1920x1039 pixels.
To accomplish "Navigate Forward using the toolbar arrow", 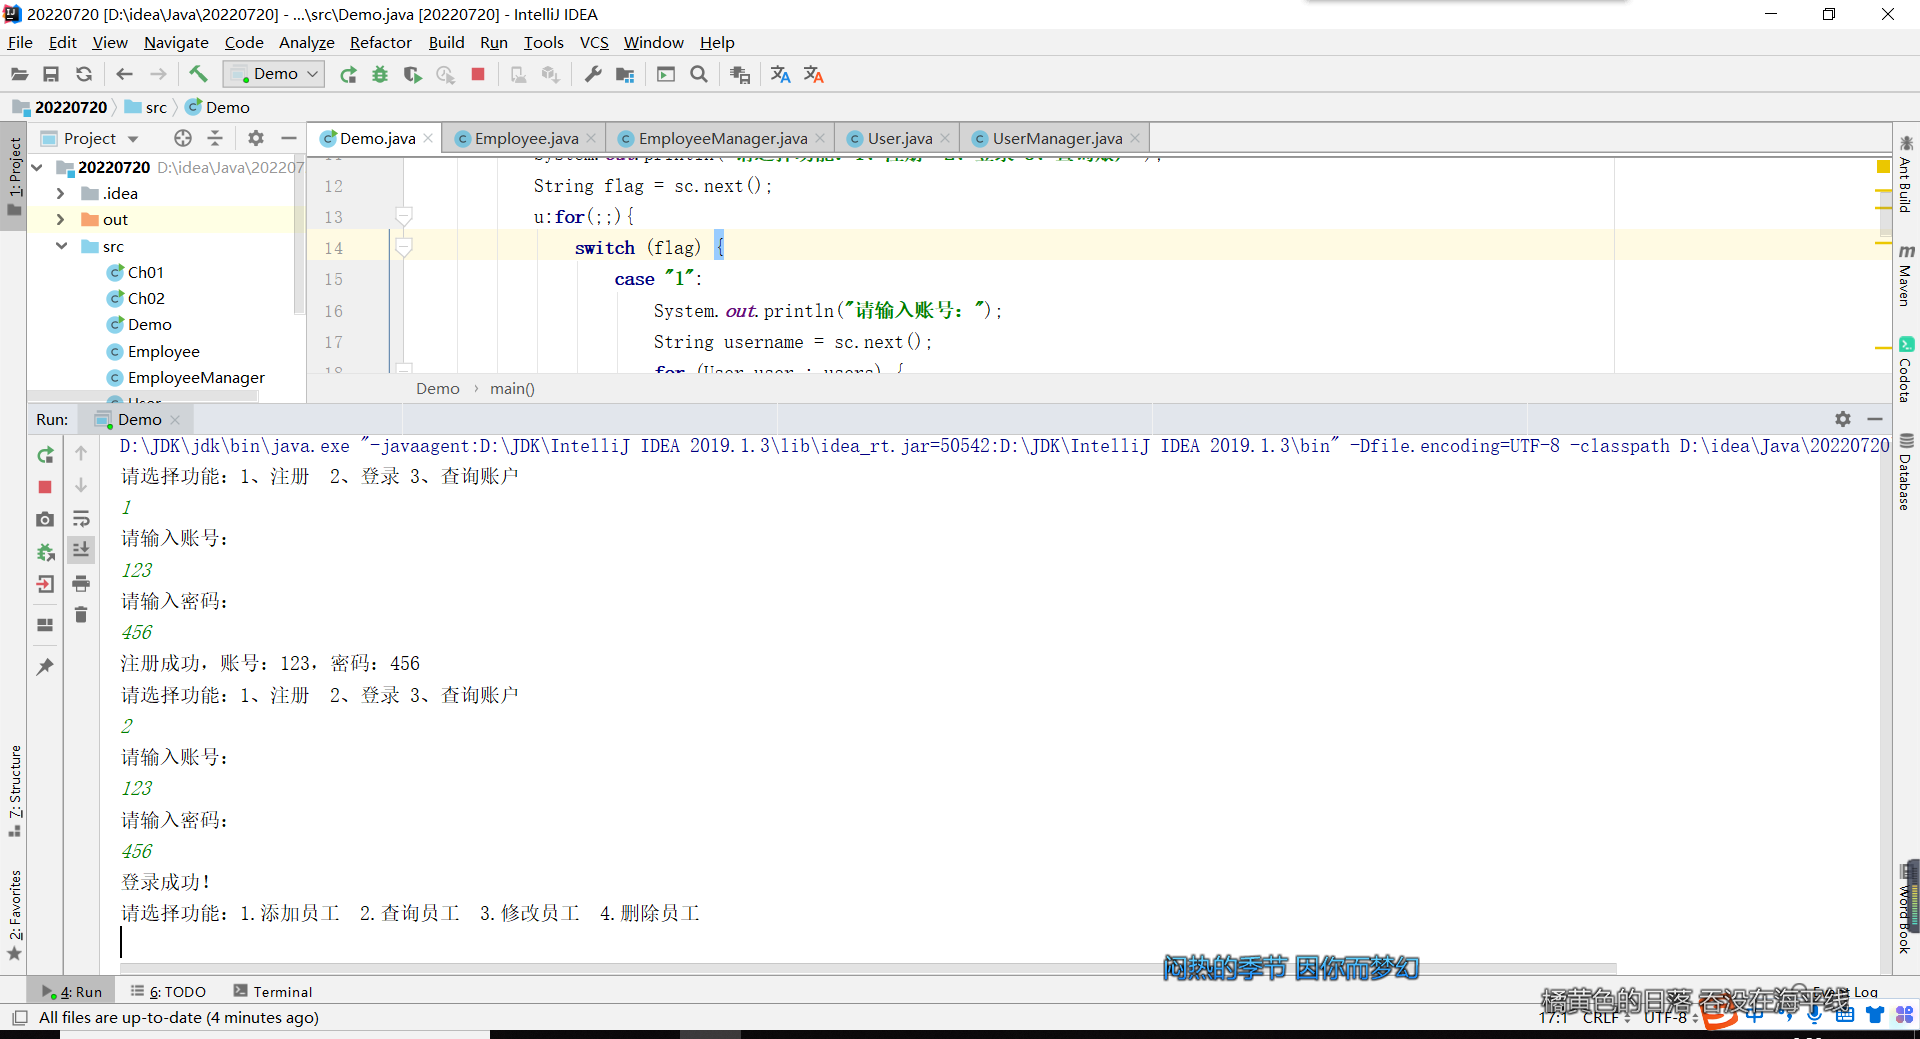I will pyautogui.click(x=158, y=74).
